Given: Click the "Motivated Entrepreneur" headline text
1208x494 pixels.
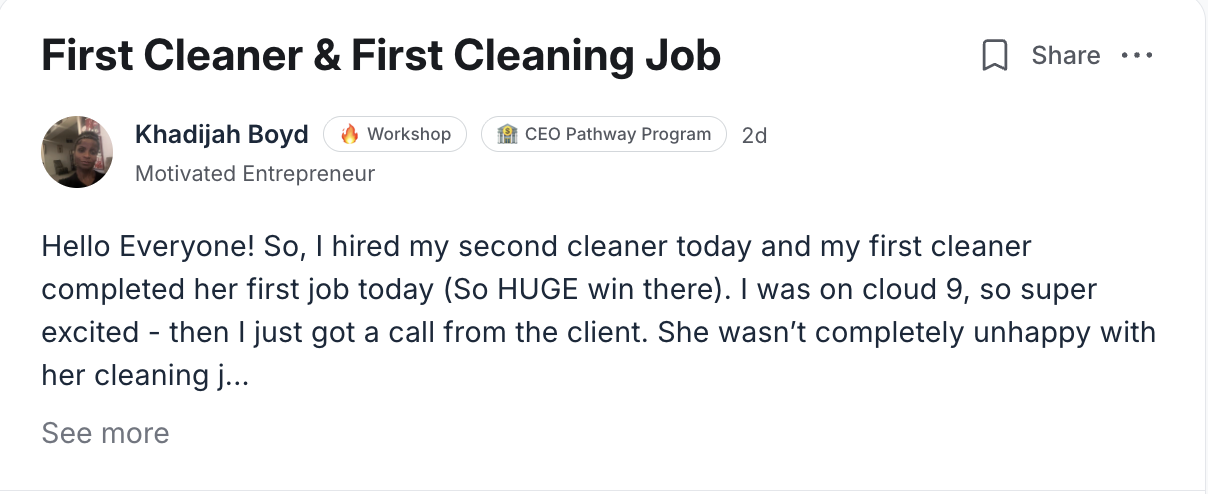Looking at the screenshot, I should click(x=254, y=174).
